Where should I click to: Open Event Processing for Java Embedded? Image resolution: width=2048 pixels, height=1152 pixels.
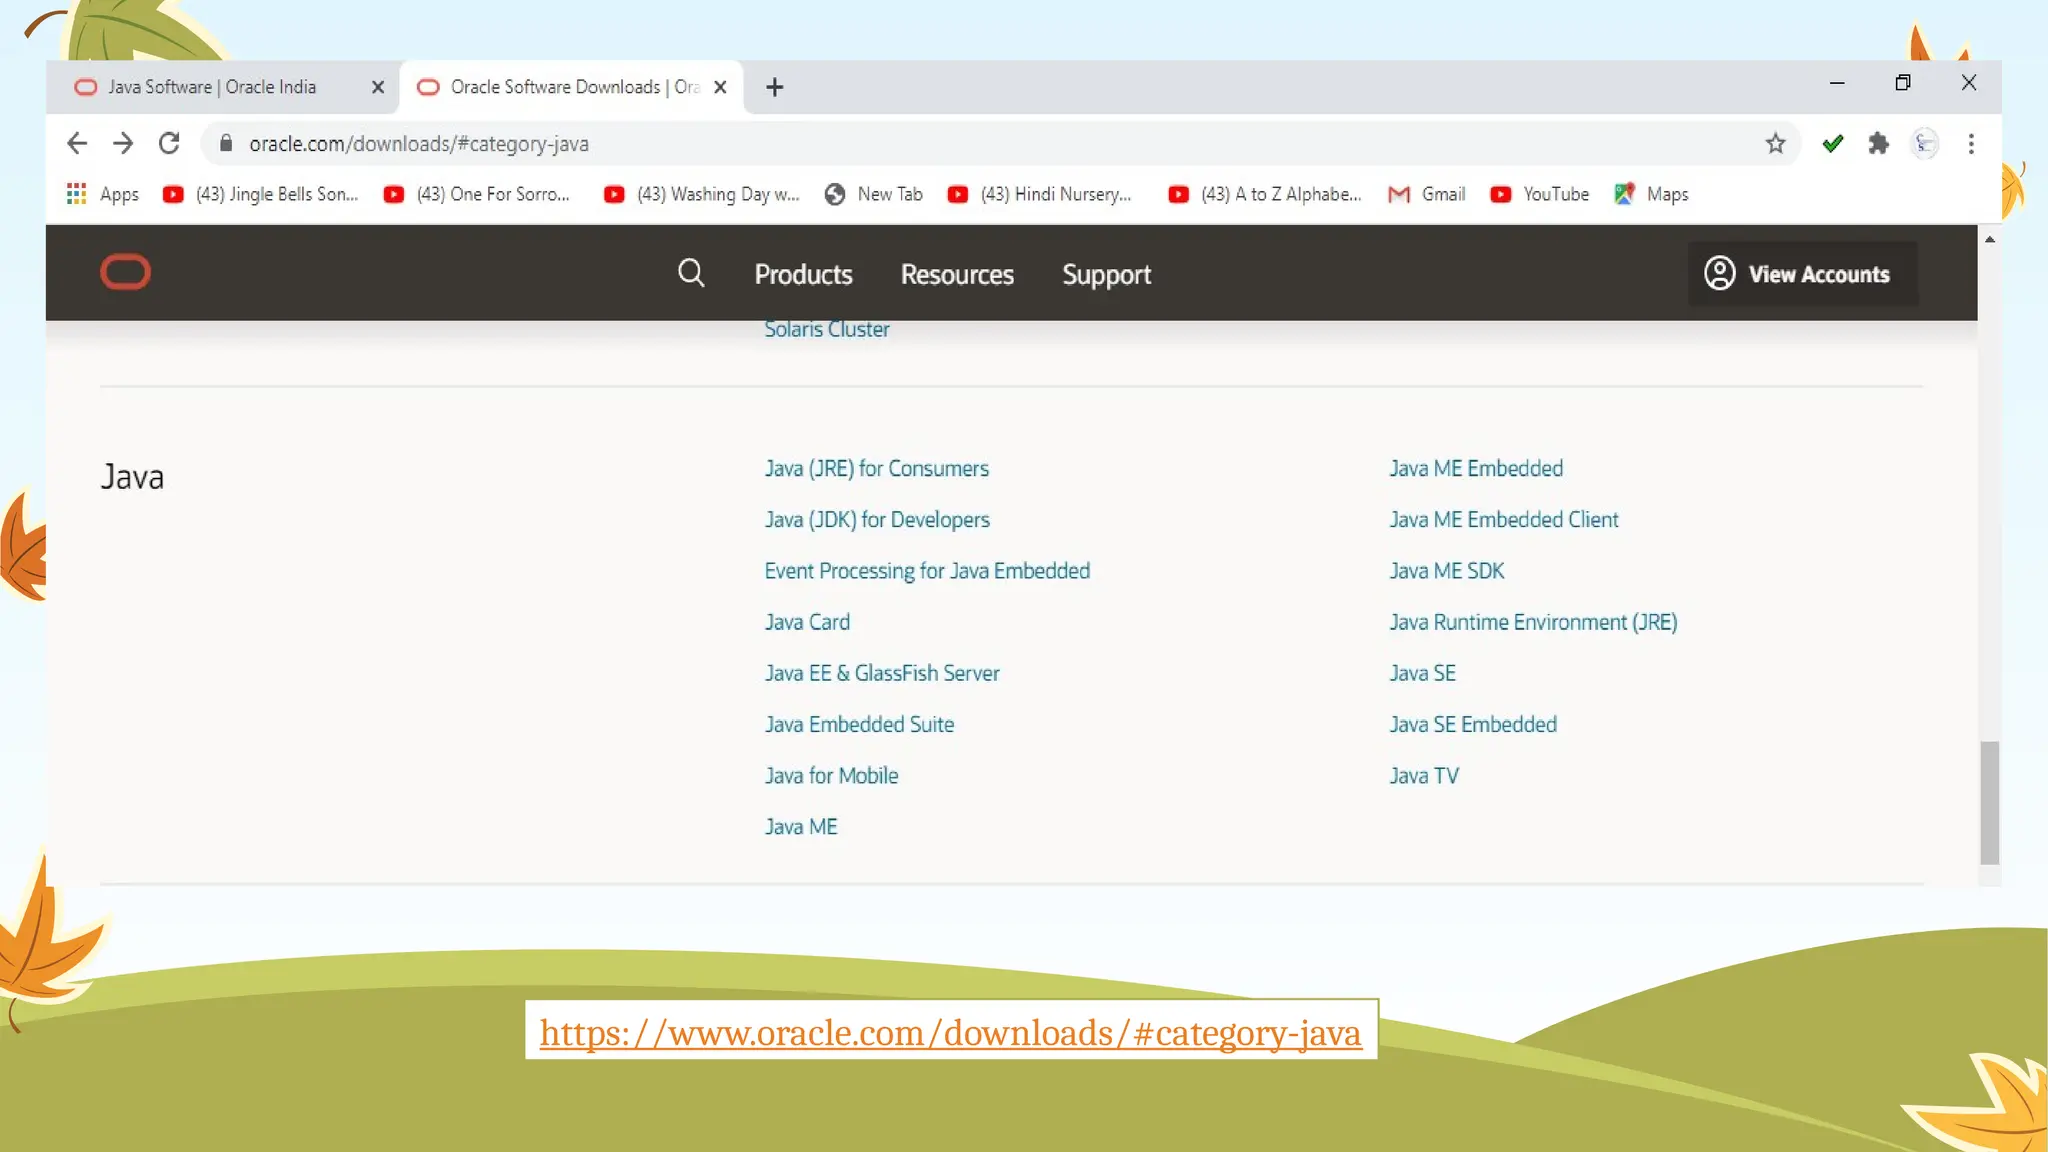[x=927, y=571]
